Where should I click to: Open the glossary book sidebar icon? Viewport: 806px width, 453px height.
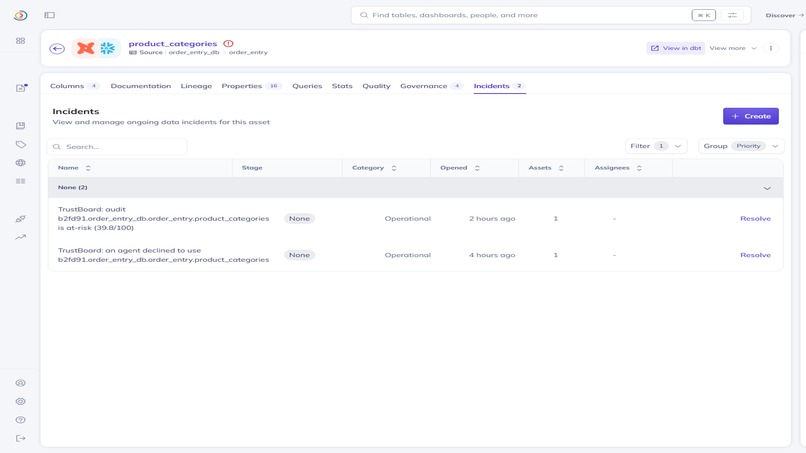[x=21, y=126]
